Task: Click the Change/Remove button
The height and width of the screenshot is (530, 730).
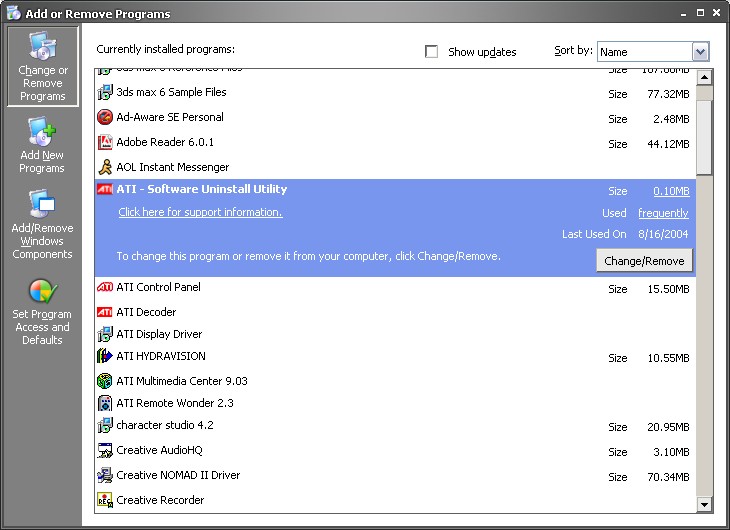Action: point(644,260)
